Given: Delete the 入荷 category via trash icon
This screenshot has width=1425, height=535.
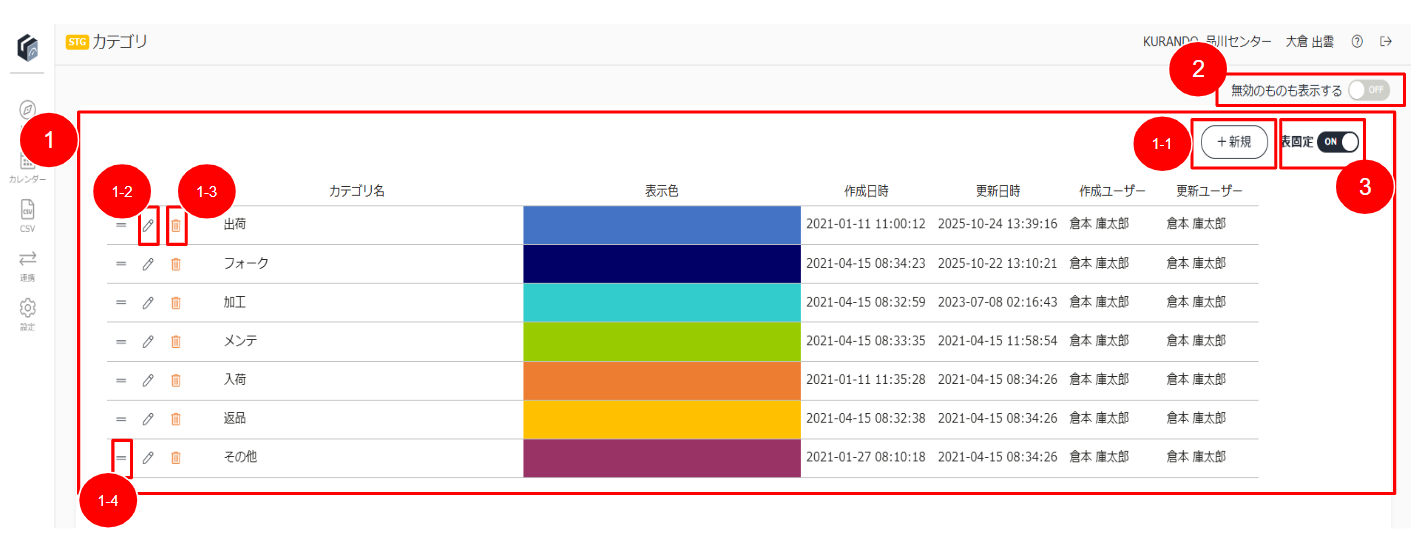Looking at the screenshot, I should coord(176,380).
